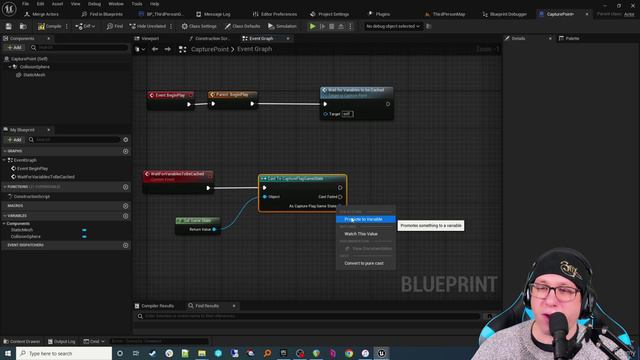This screenshot has height=360, width=640.
Task: Click the Components search field
Action: point(80,47)
